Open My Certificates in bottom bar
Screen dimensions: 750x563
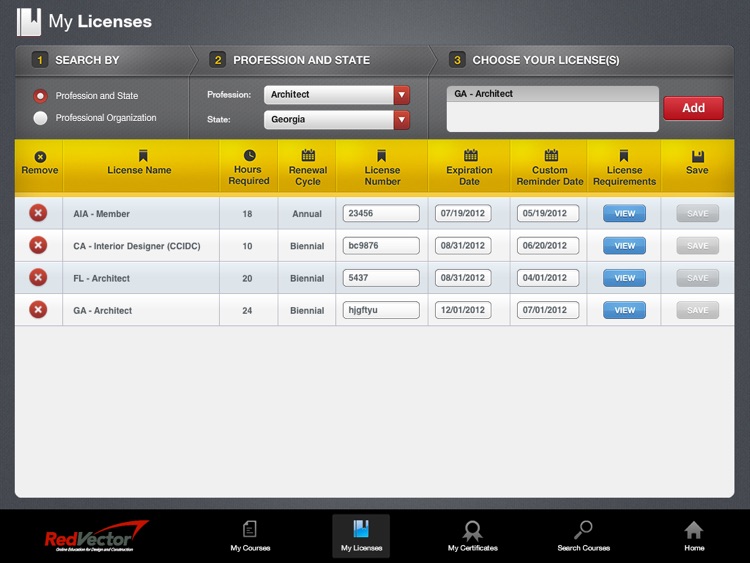point(473,536)
